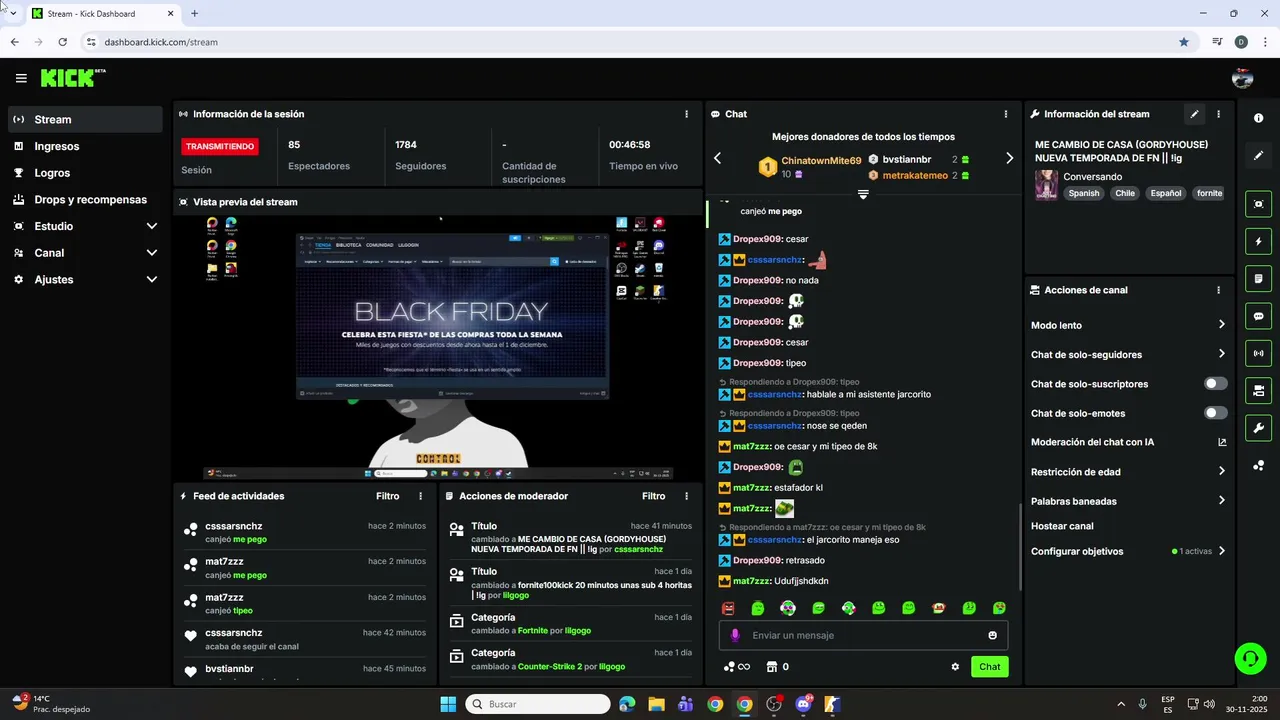Open the profile avatar menu
This screenshot has height=720, width=1280.
coord(1243,78)
